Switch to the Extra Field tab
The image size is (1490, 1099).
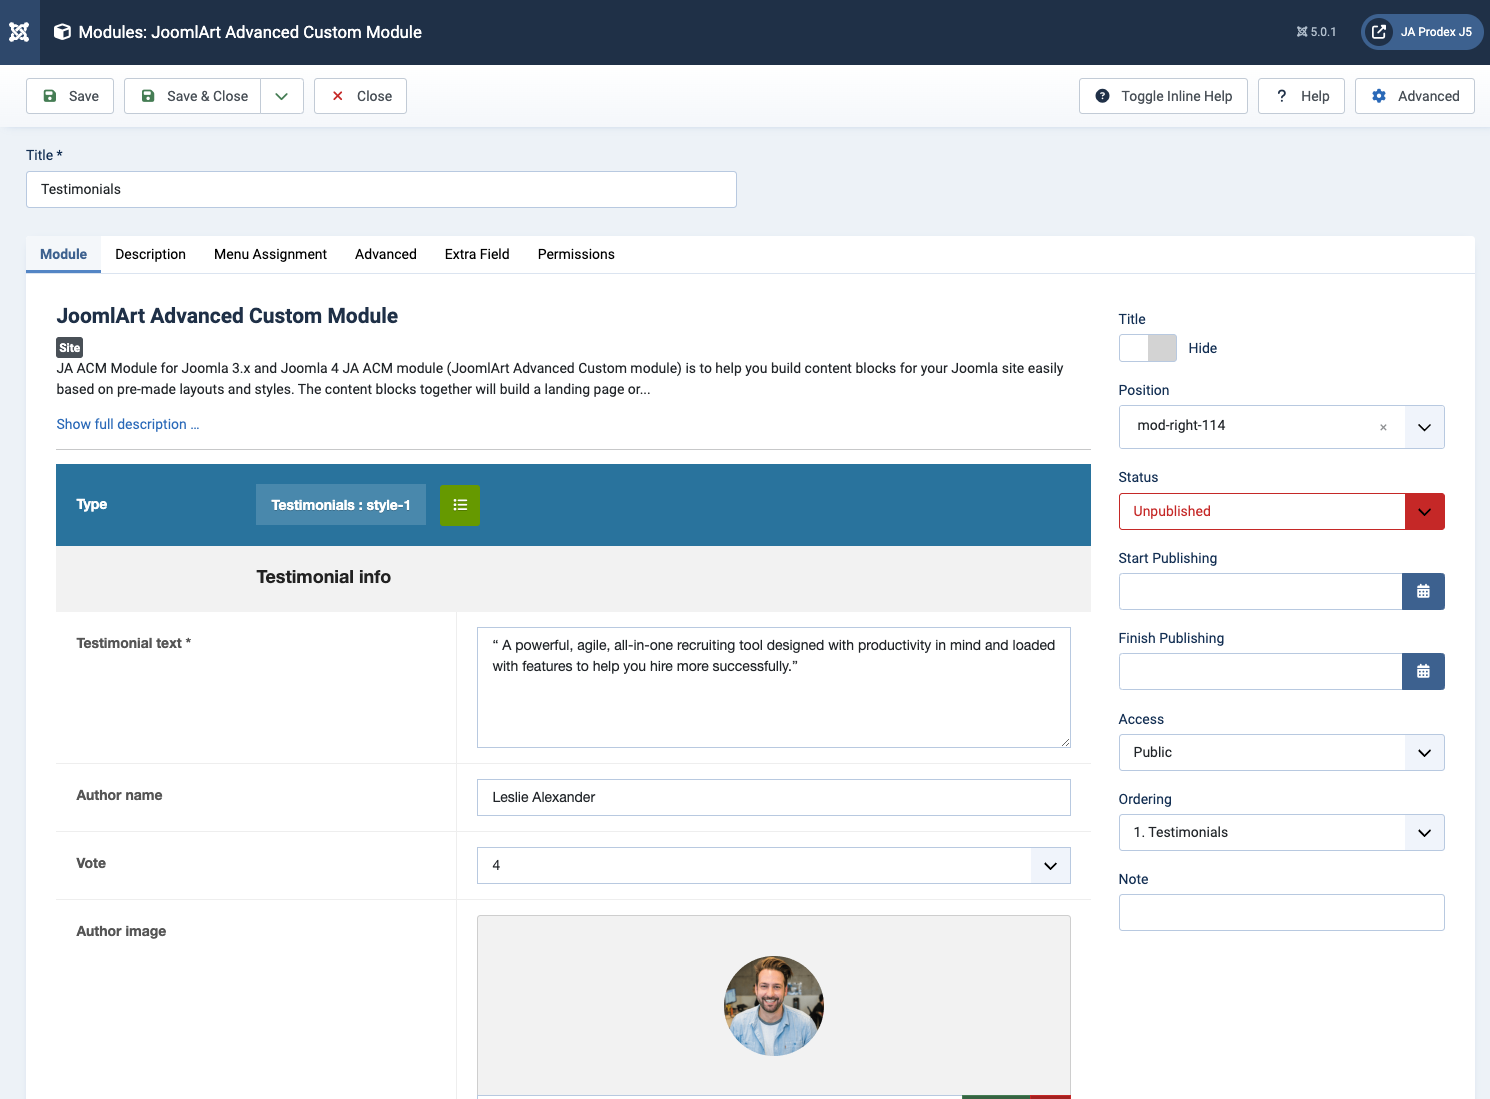(477, 254)
